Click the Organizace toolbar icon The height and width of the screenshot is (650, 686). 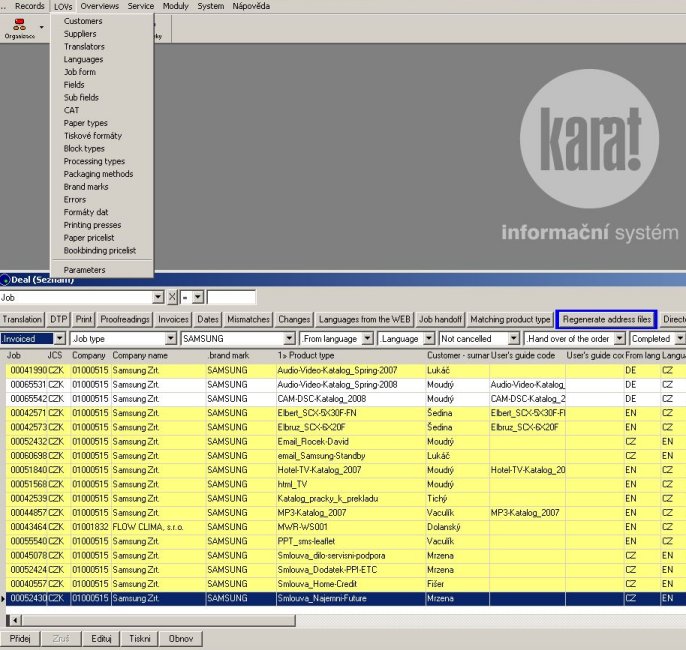19,28
